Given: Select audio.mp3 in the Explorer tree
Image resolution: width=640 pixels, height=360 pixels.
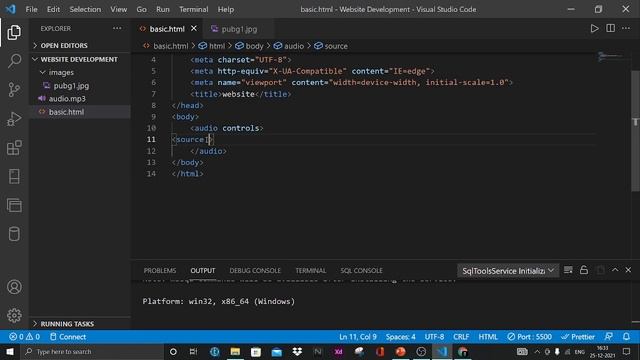Looking at the screenshot, I should 80,98.
